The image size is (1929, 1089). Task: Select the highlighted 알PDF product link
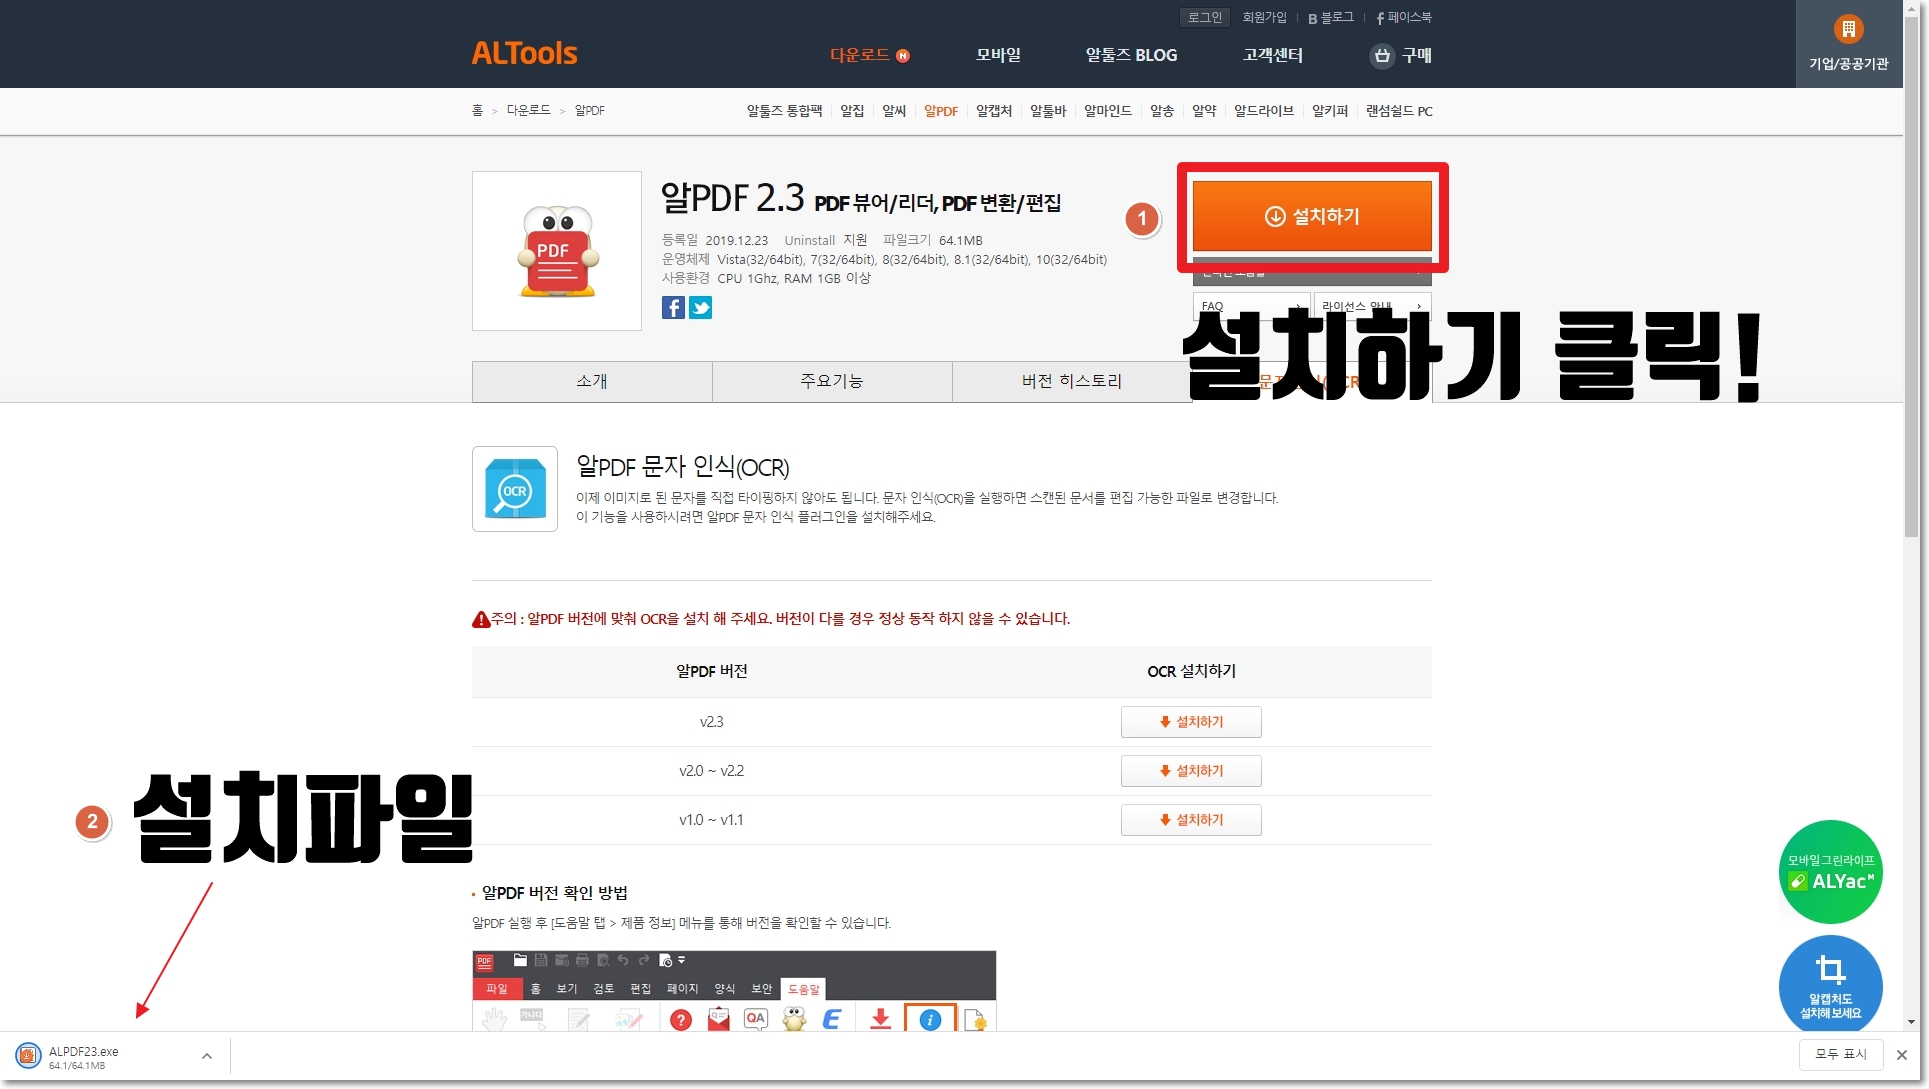pyautogui.click(x=941, y=111)
